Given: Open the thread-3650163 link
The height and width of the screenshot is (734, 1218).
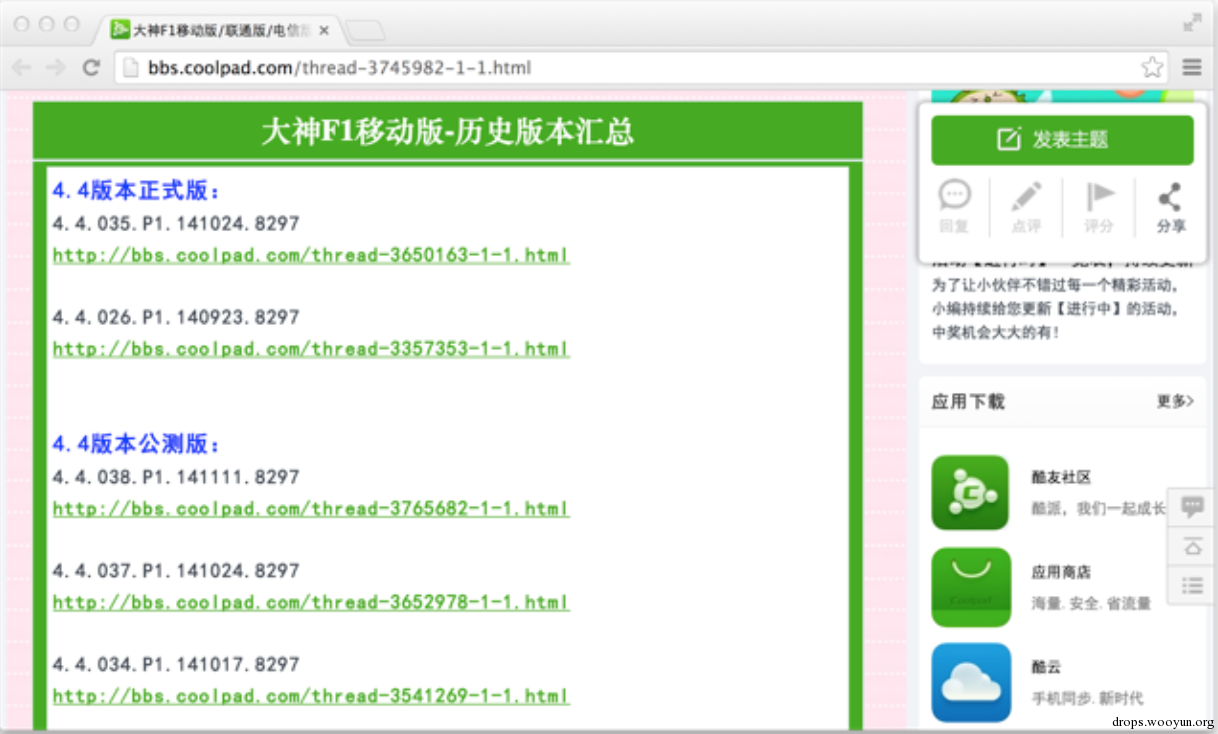Looking at the screenshot, I should point(311,255).
